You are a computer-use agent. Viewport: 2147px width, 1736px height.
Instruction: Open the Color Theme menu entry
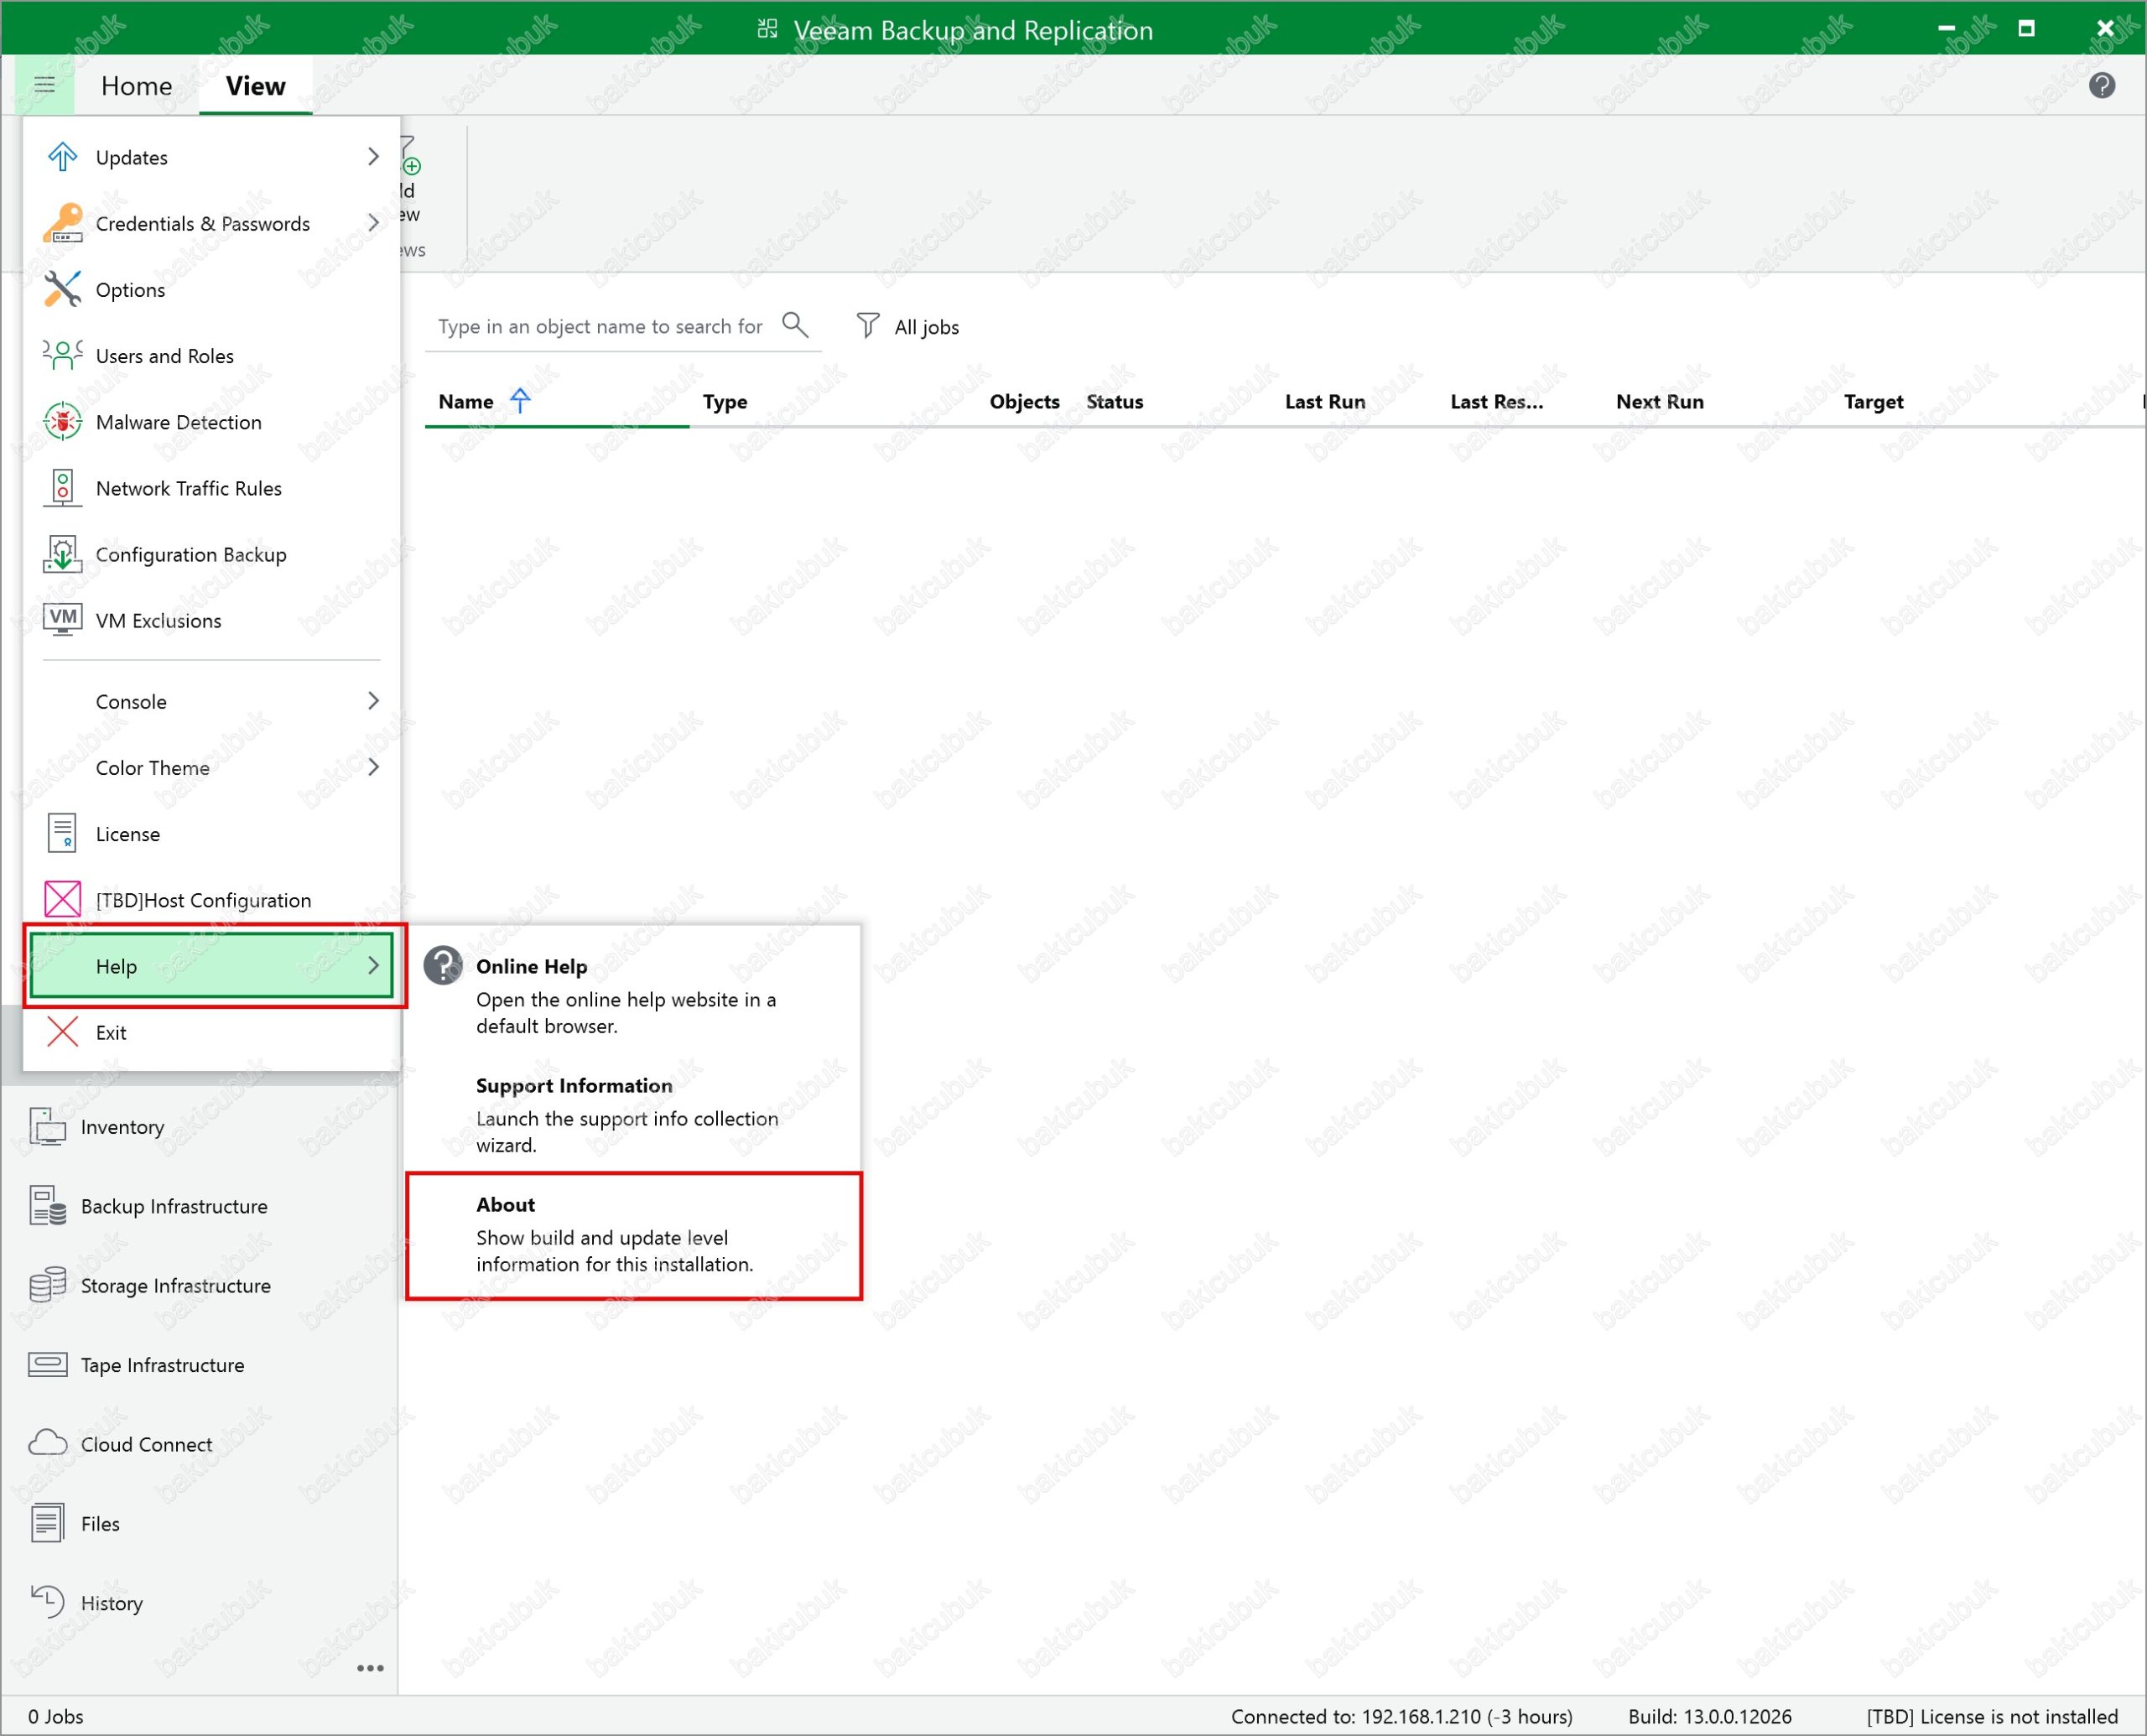click(x=212, y=767)
